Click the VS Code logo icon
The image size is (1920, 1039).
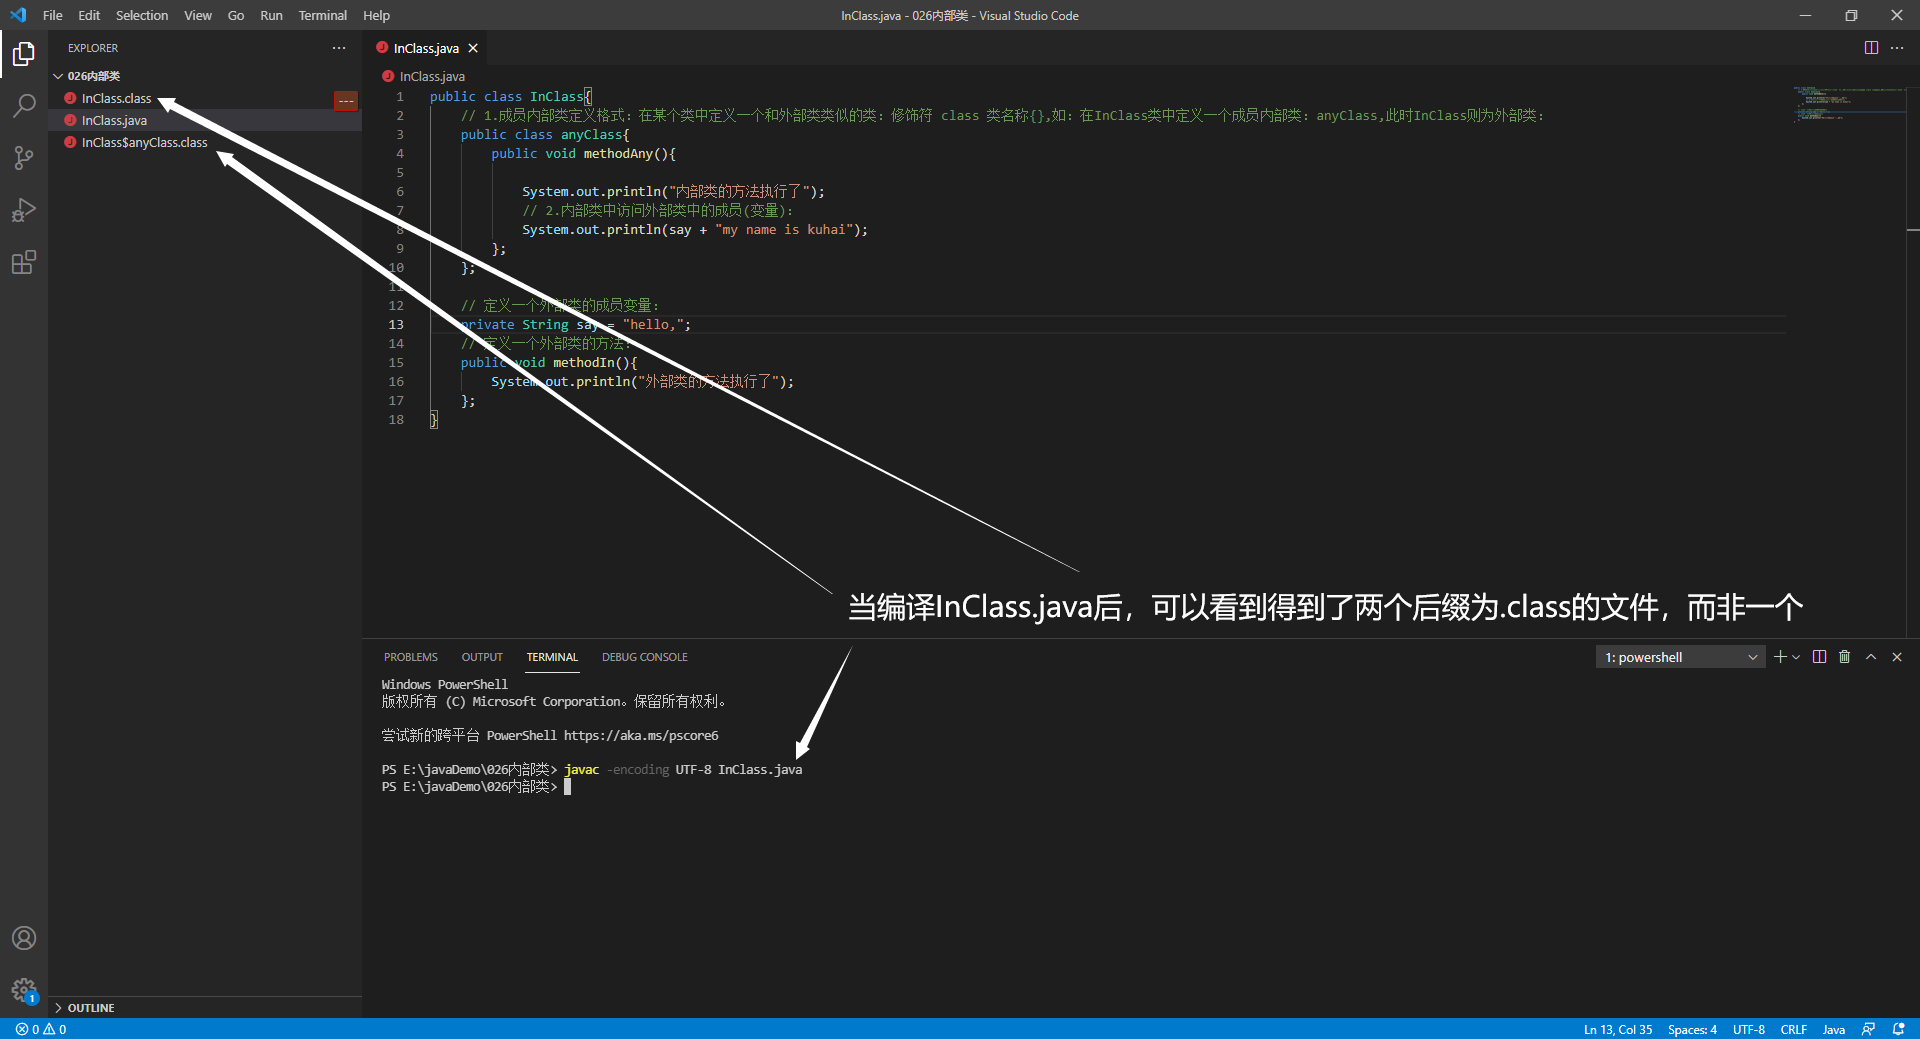pyautogui.click(x=18, y=15)
